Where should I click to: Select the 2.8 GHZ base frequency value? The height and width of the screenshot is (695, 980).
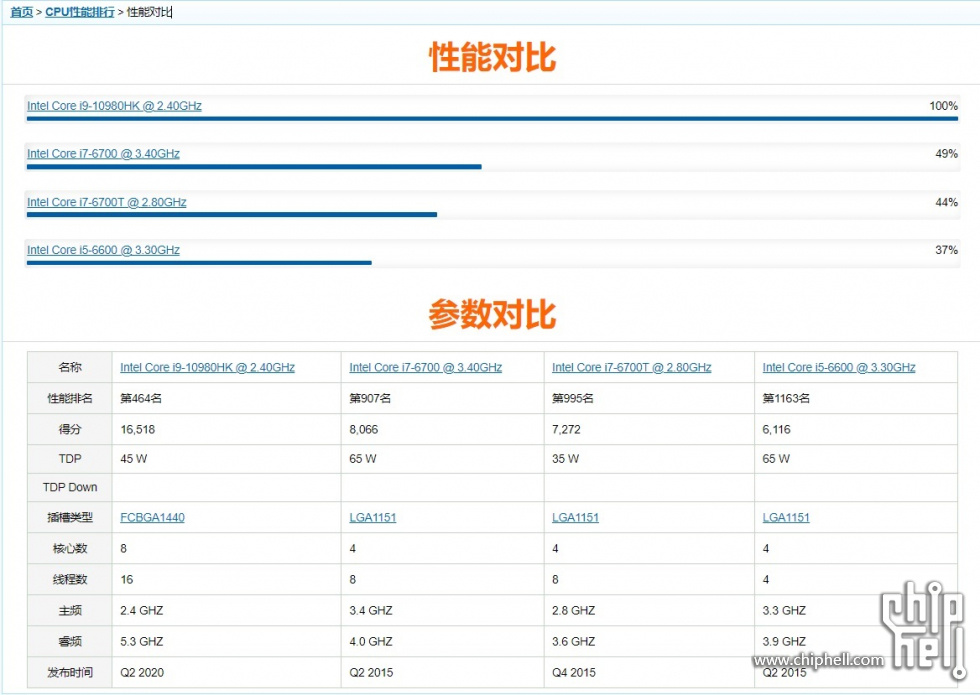click(x=574, y=610)
